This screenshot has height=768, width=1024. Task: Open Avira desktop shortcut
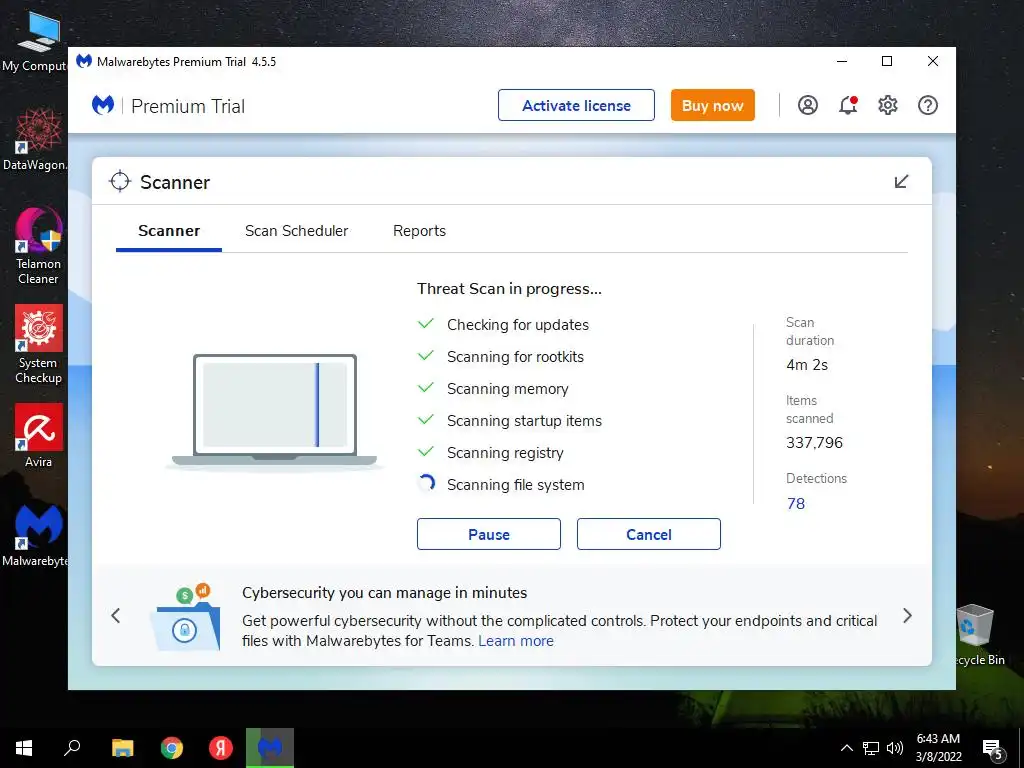click(38, 436)
